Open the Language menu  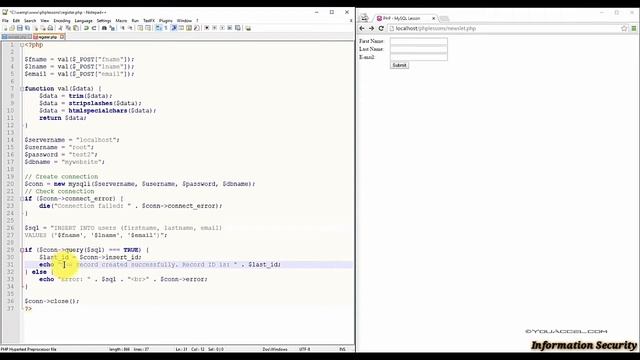pyautogui.click(x=84, y=20)
